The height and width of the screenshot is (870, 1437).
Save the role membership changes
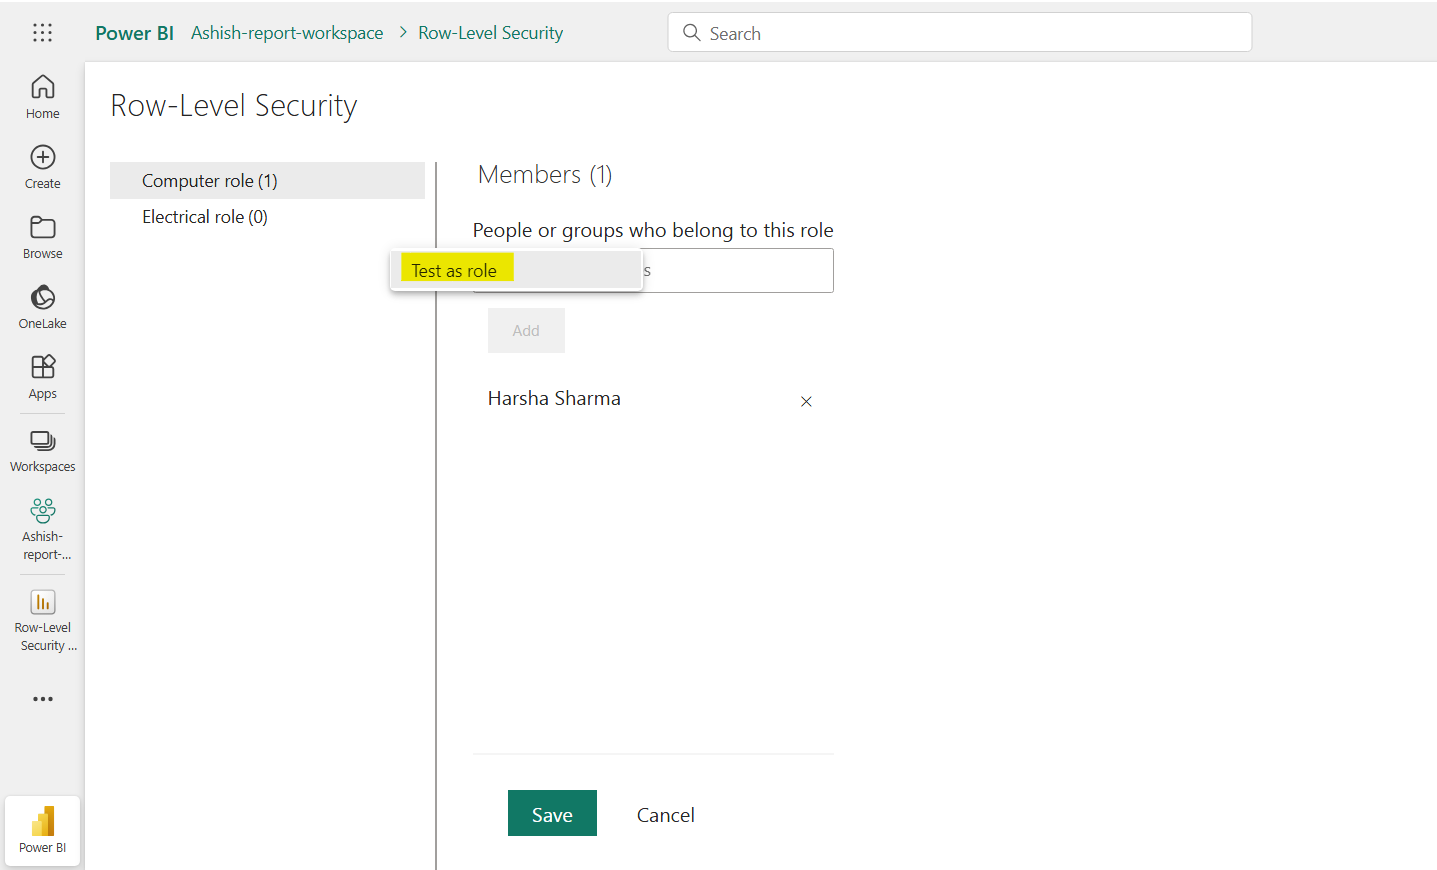pyautogui.click(x=552, y=813)
